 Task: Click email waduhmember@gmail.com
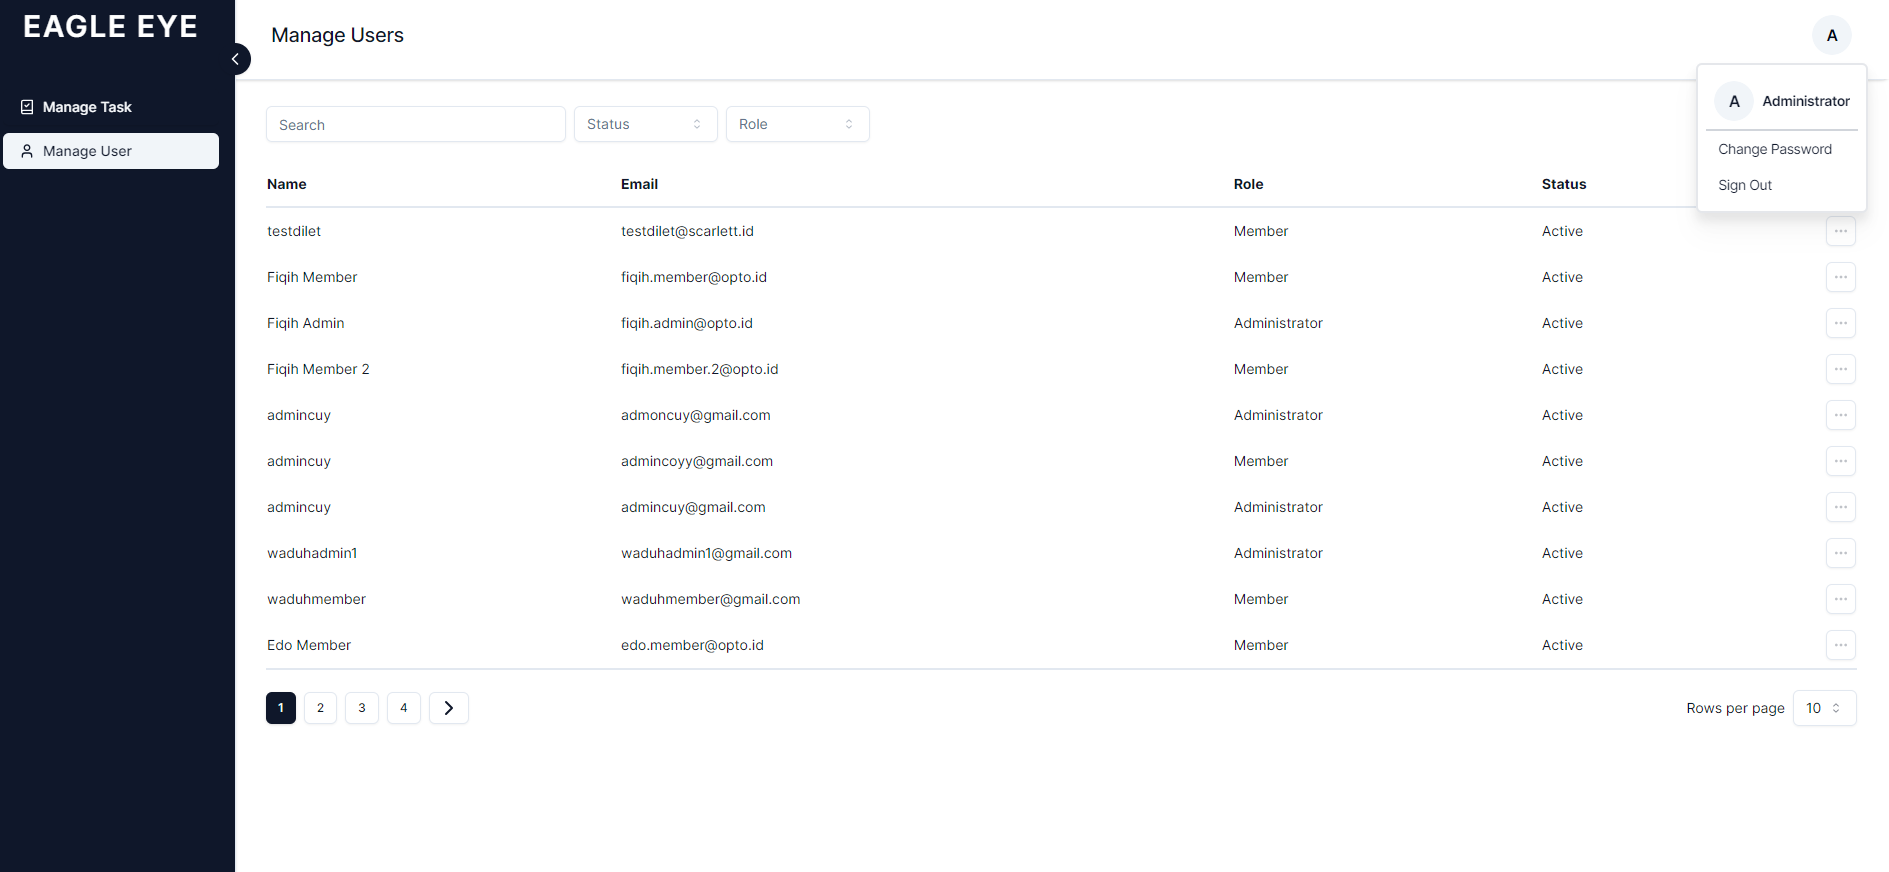pos(710,599)
